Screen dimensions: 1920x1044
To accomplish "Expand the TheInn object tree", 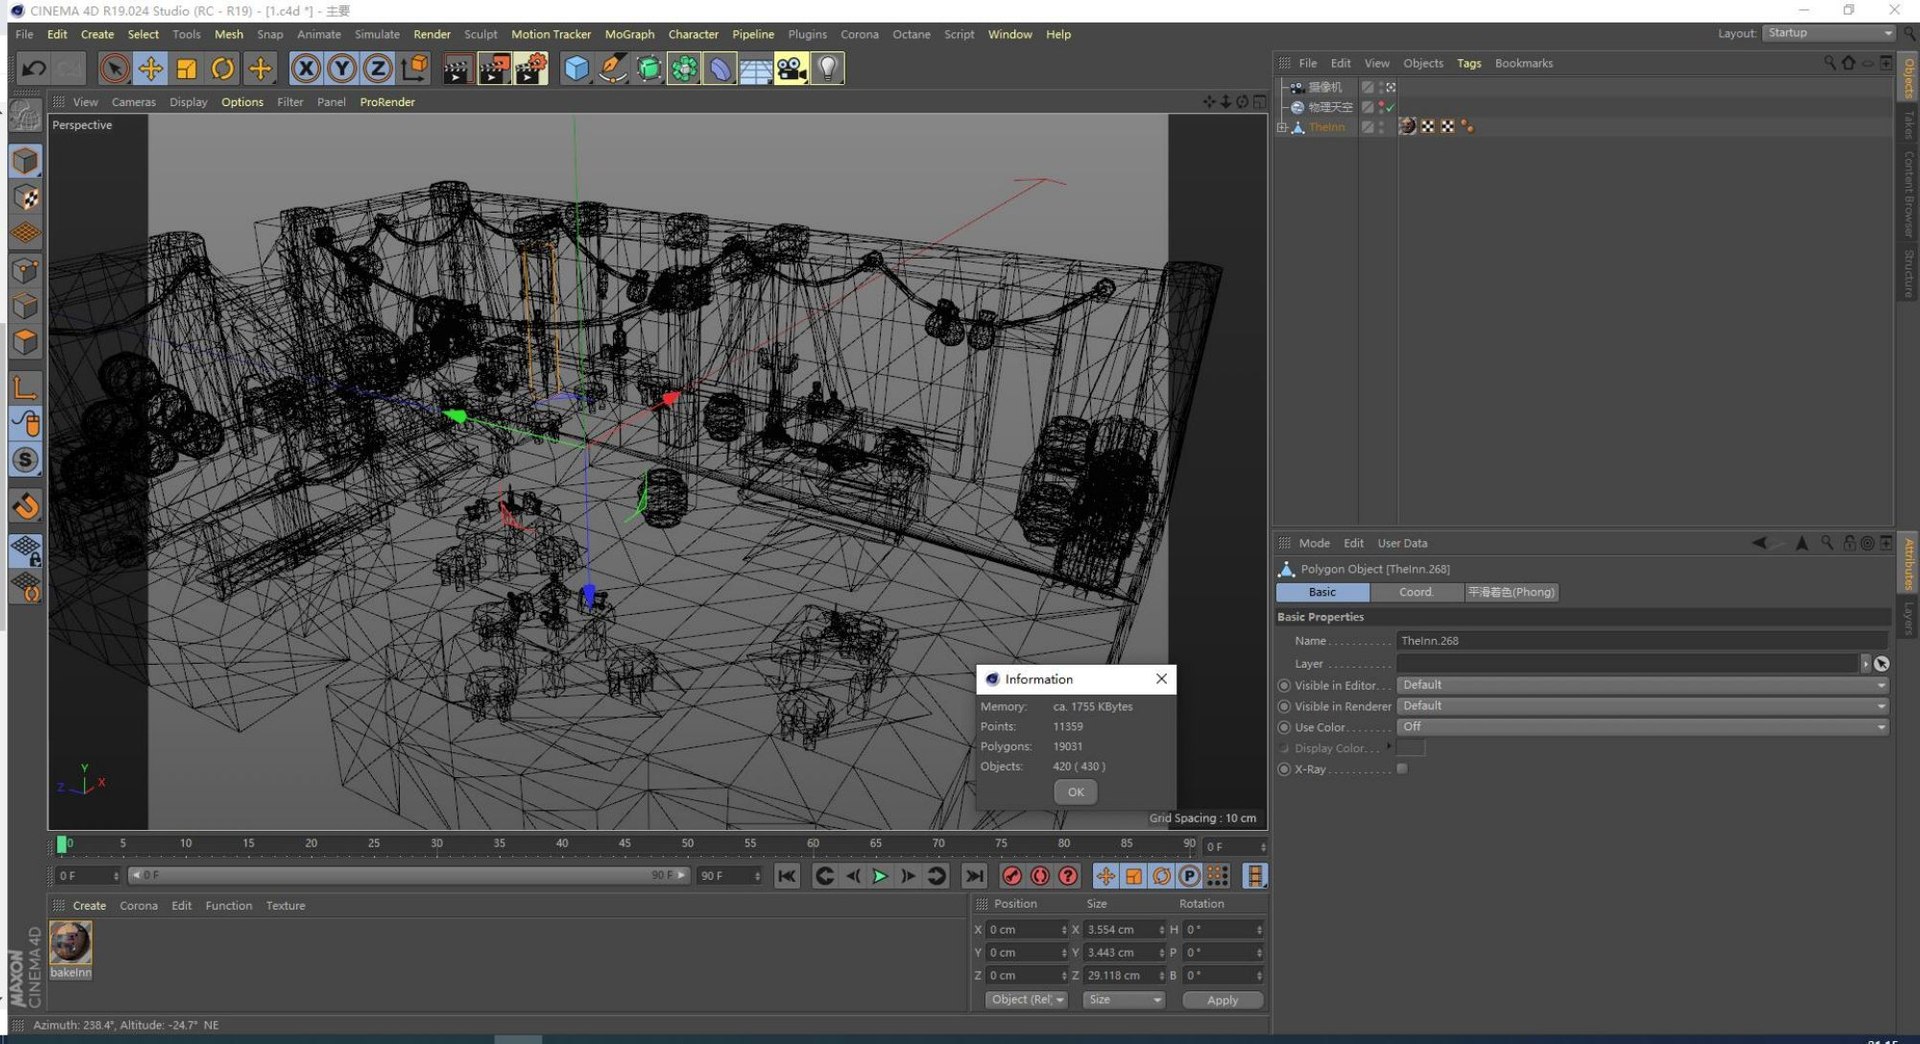I will pos(1282,127).
